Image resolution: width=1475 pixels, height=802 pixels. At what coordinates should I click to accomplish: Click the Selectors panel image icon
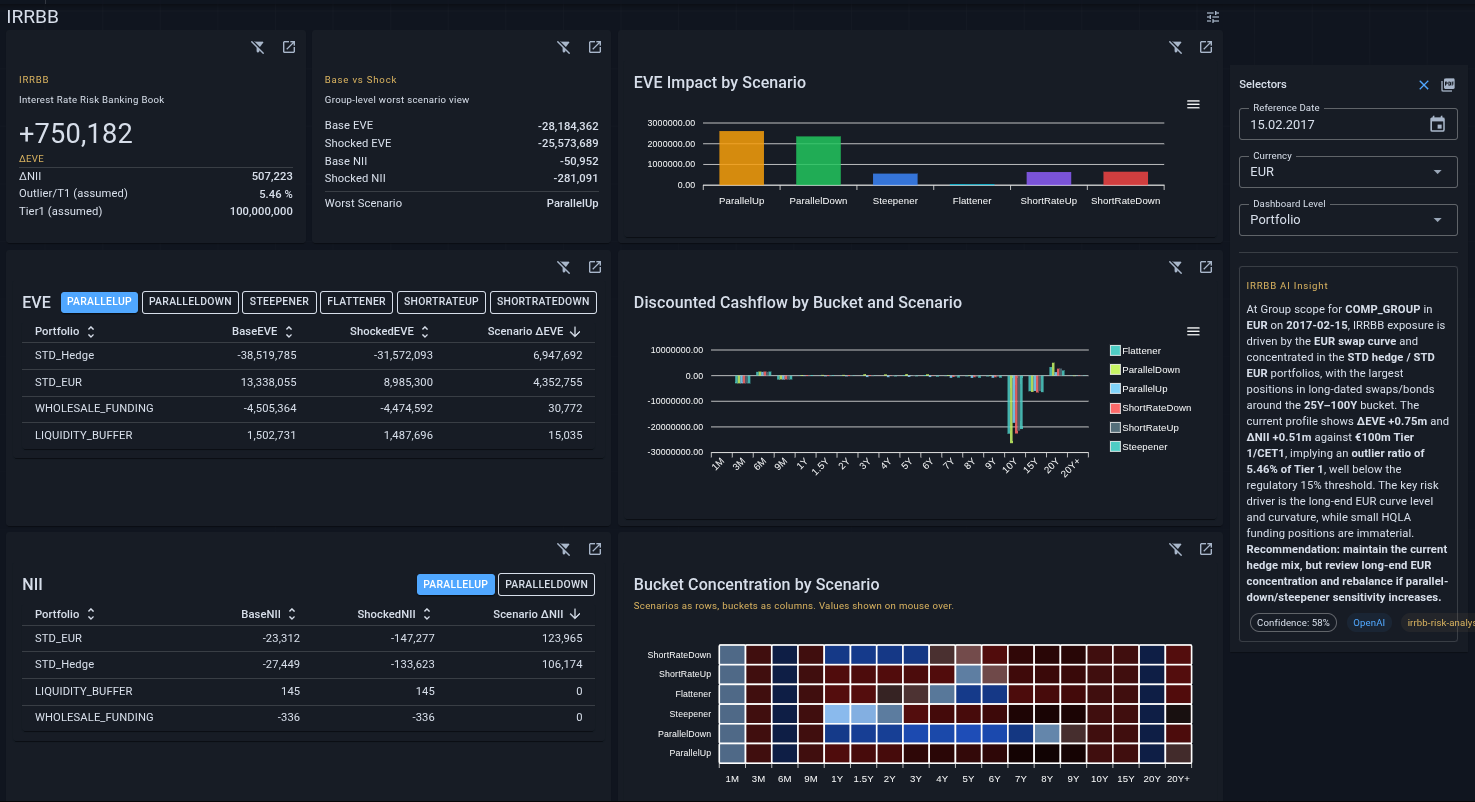[1448, 85]
